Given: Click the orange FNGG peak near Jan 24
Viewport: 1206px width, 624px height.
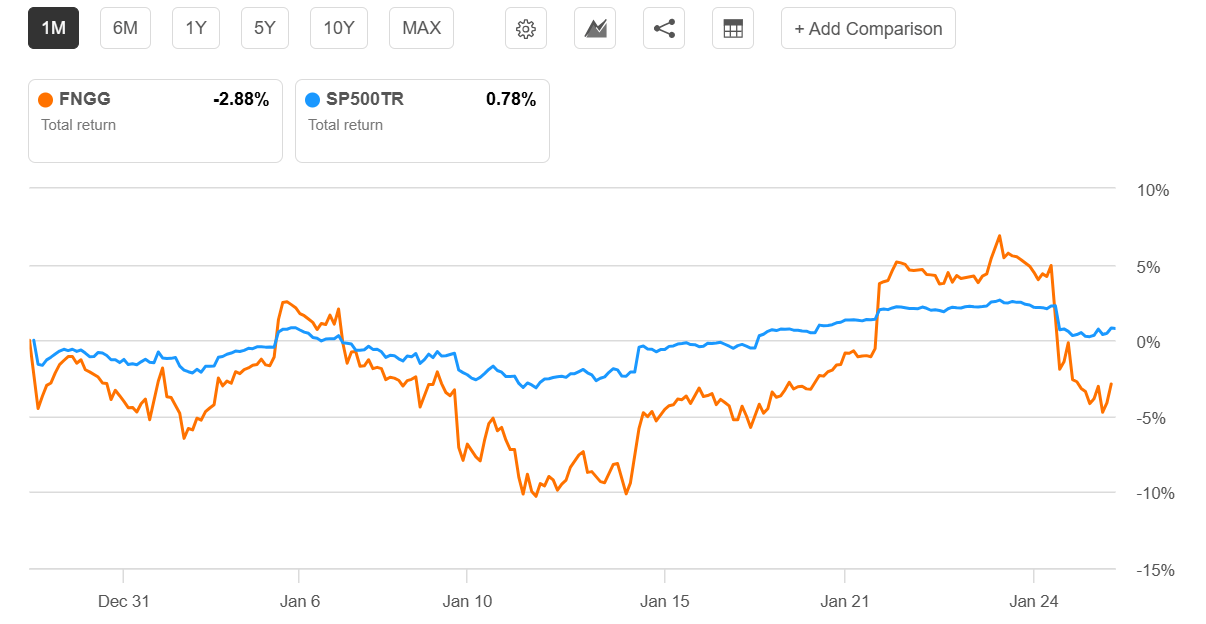Looking at the screenshot, I should tap(997, 236).
